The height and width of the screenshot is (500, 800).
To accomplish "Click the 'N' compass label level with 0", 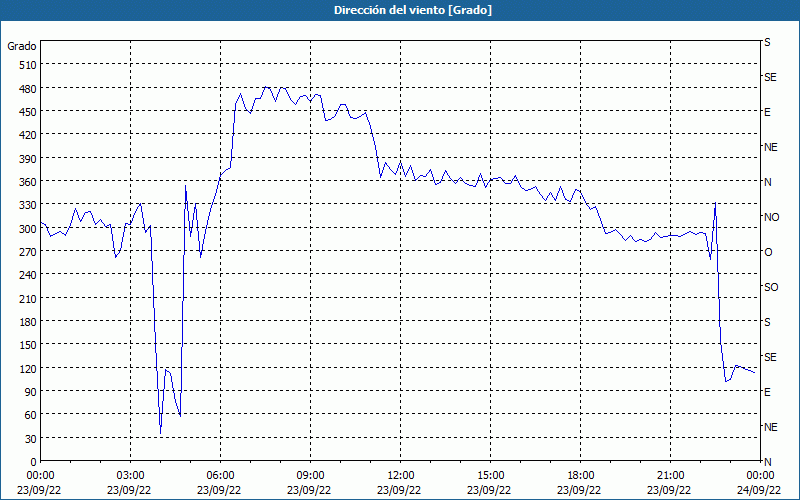I will [768, 462].
